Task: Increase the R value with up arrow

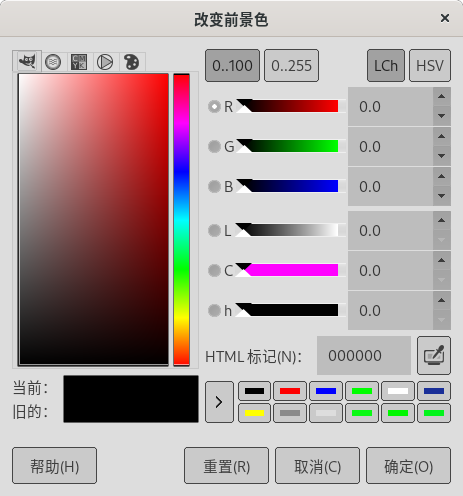Action: pyautogui.click(x=442, y=97)
